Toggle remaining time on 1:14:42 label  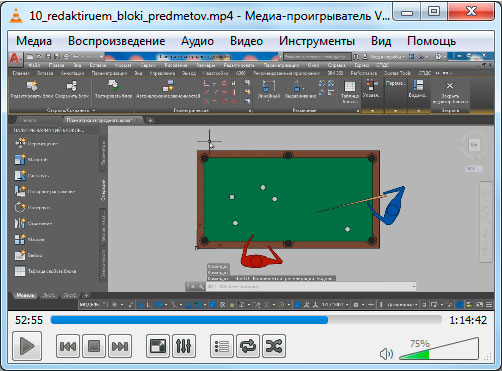coord(468,320)
